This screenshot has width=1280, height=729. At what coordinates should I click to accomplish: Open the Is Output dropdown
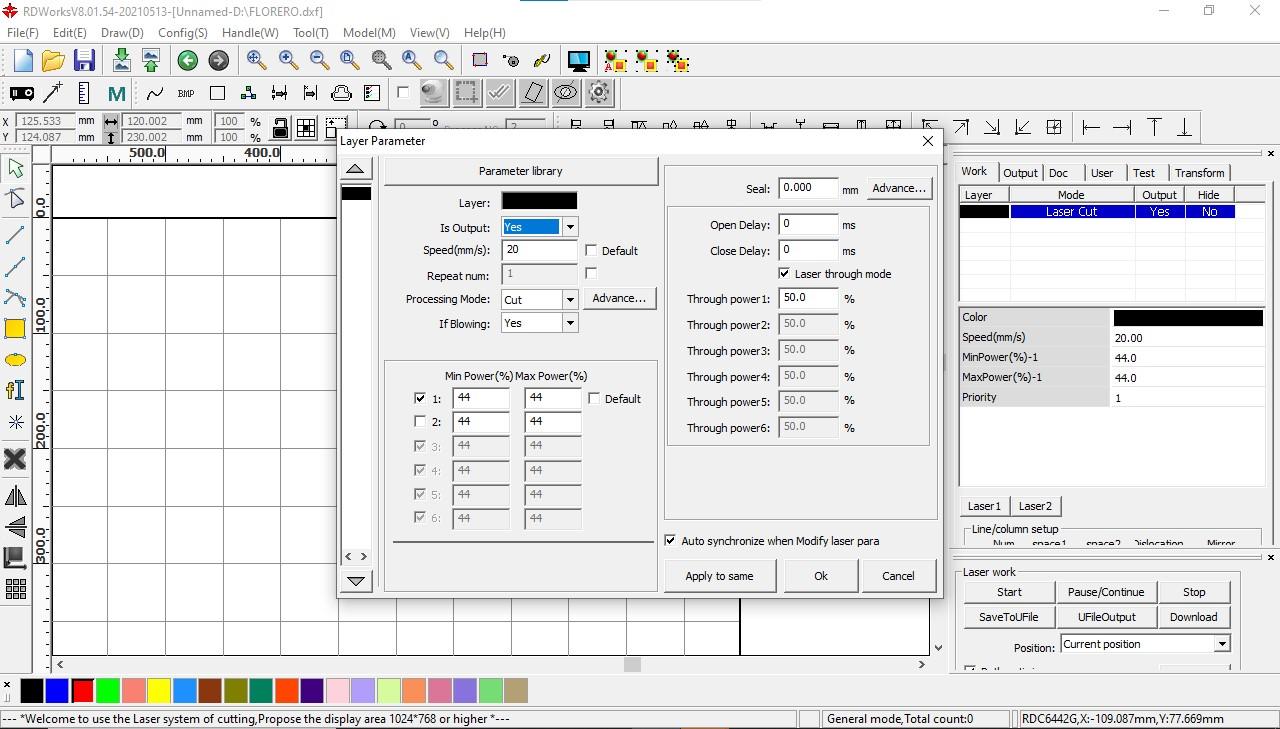[569, 227]
